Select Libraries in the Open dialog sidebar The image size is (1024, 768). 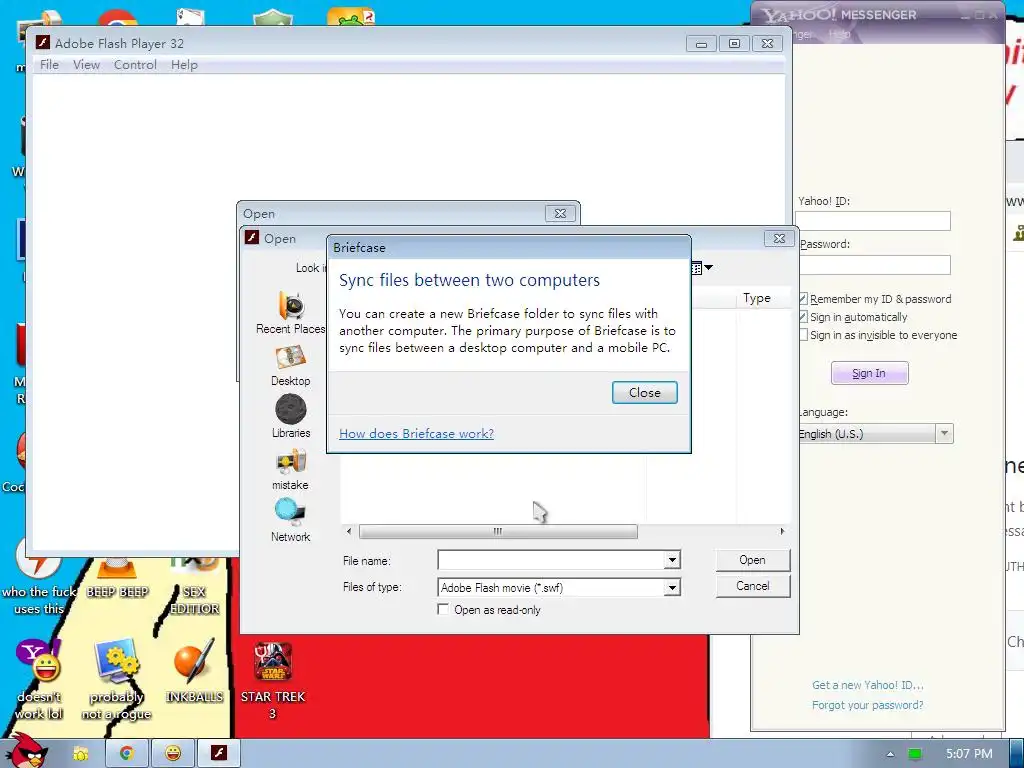pos(291,417)
